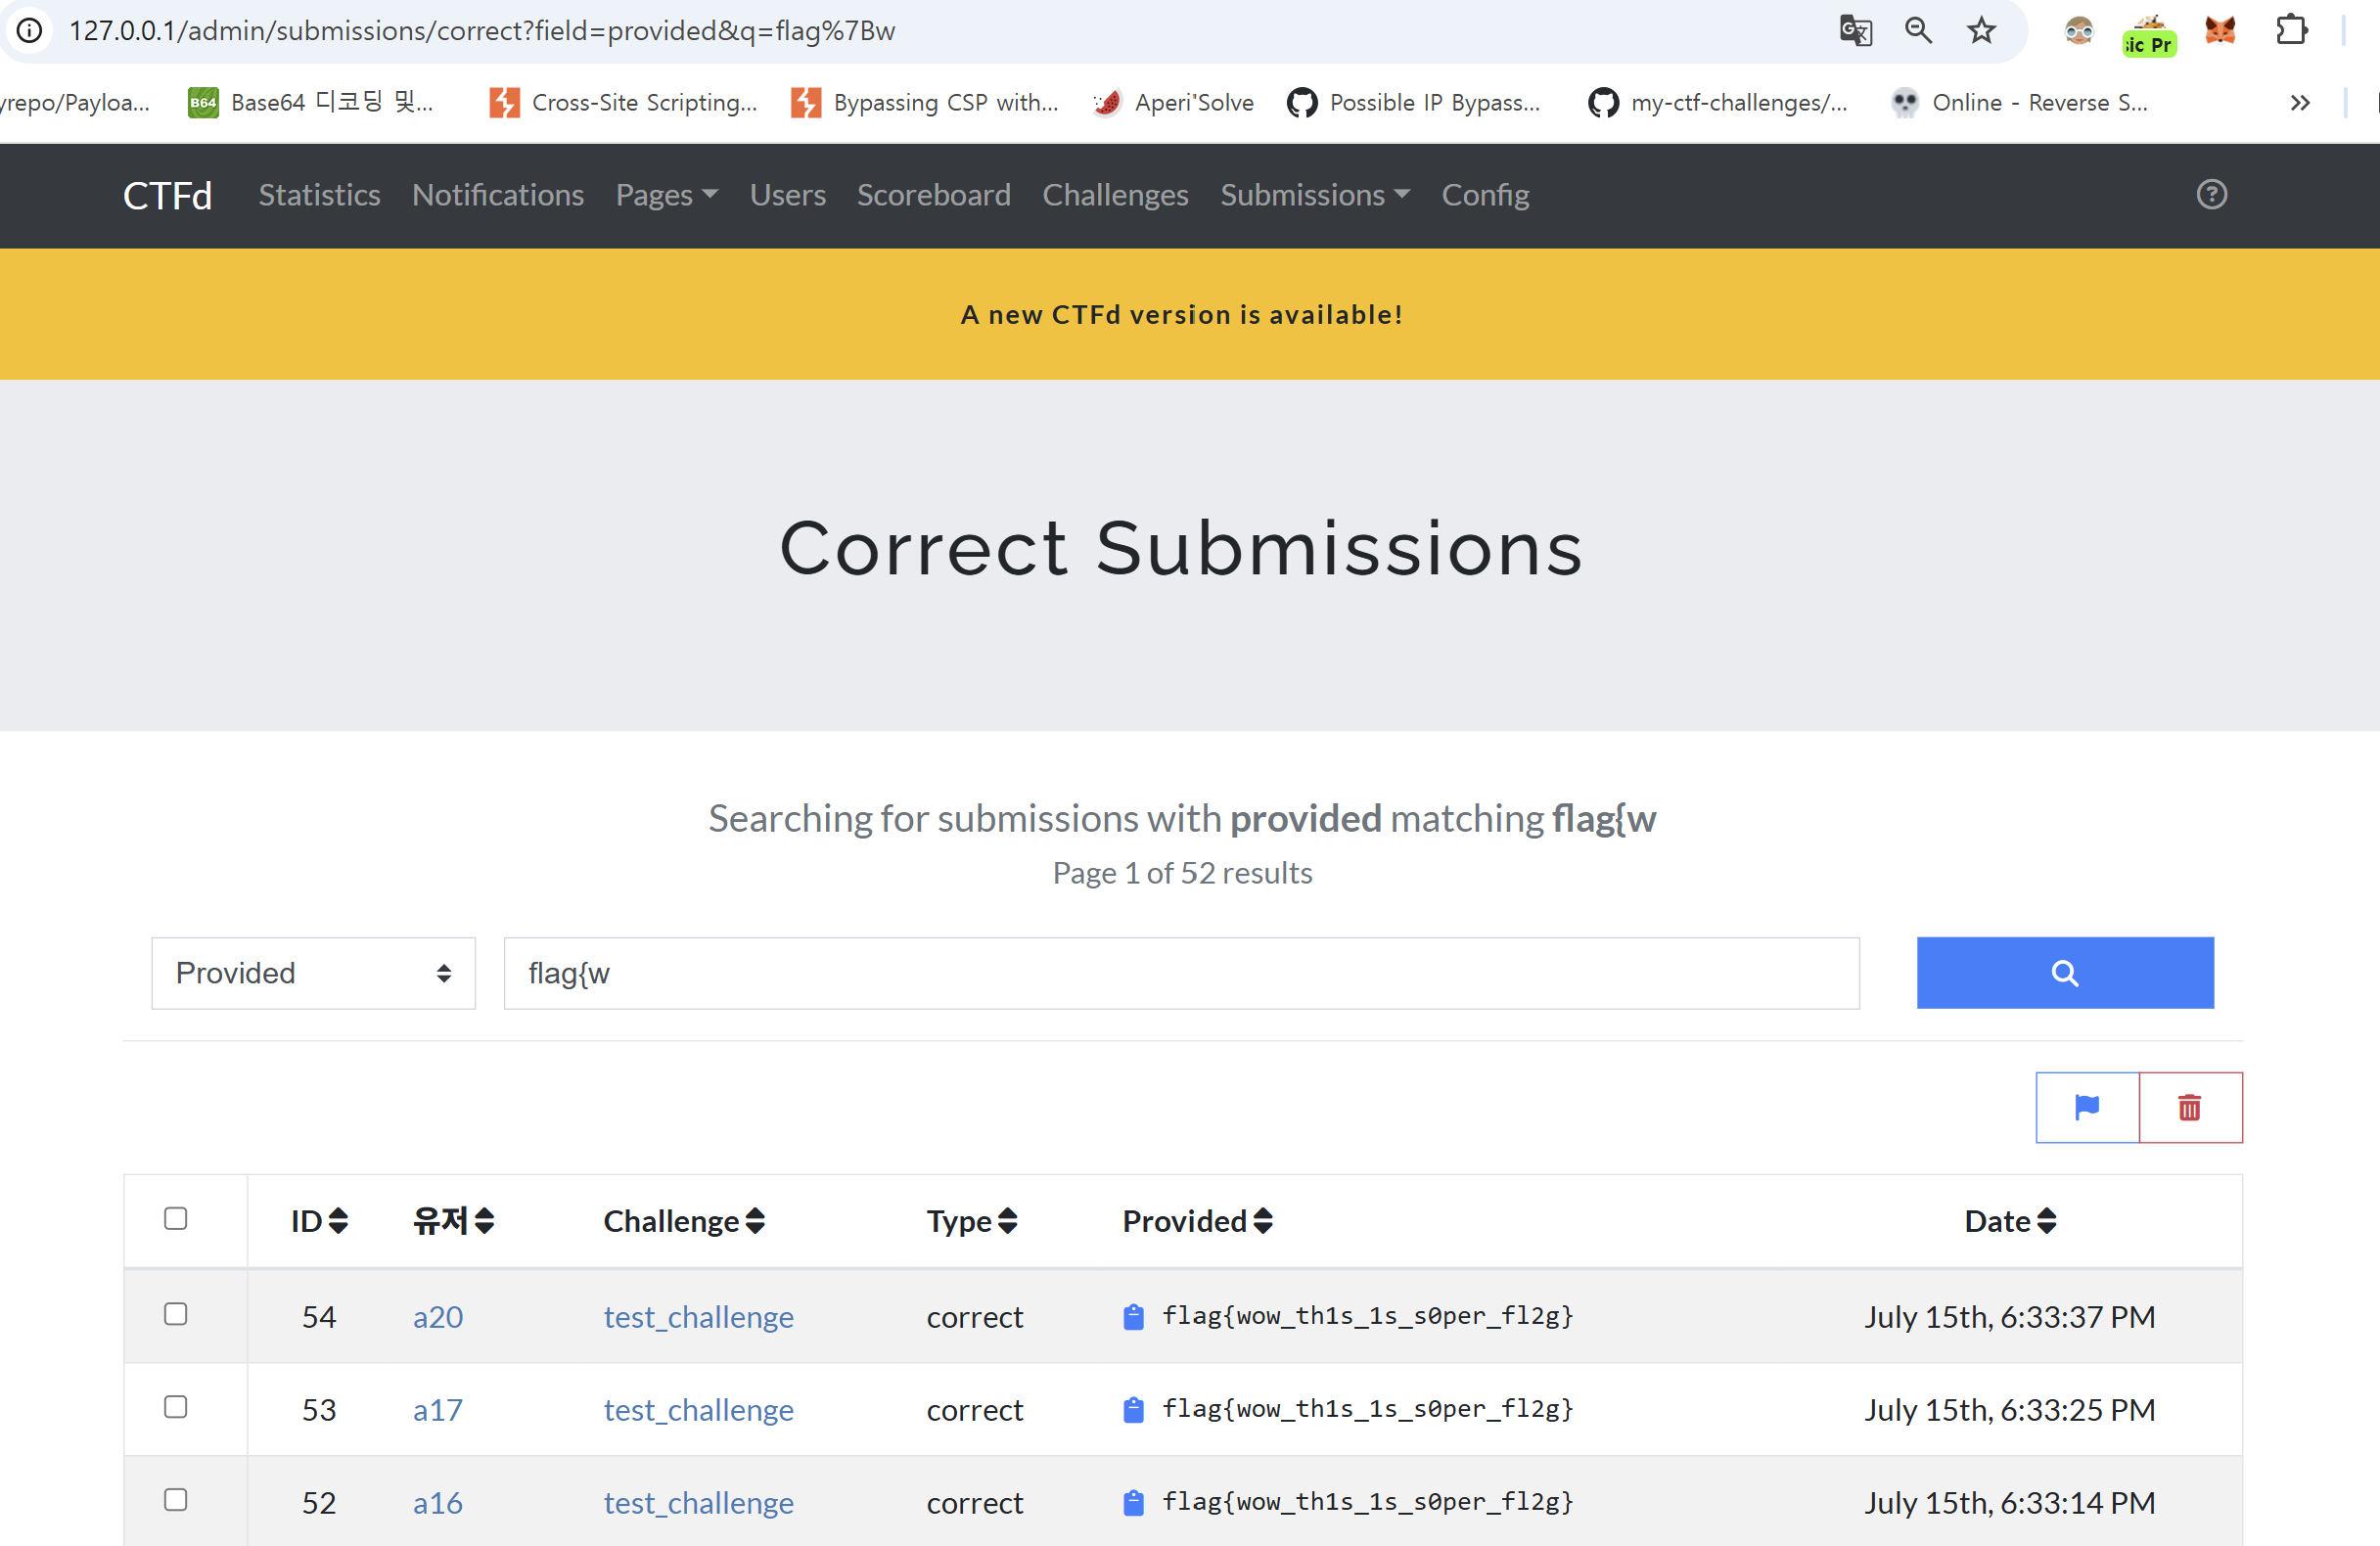Open user a17 profile link
The image size is (2380, 1546).
tap(438, 1410)
